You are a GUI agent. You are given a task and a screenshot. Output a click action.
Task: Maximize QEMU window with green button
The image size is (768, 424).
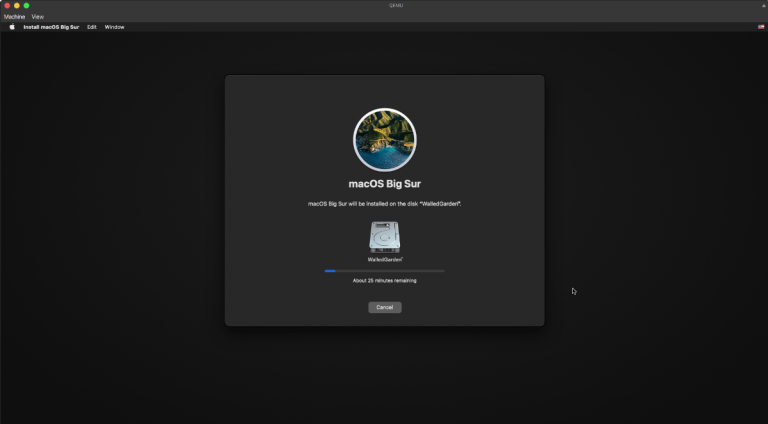26,5
